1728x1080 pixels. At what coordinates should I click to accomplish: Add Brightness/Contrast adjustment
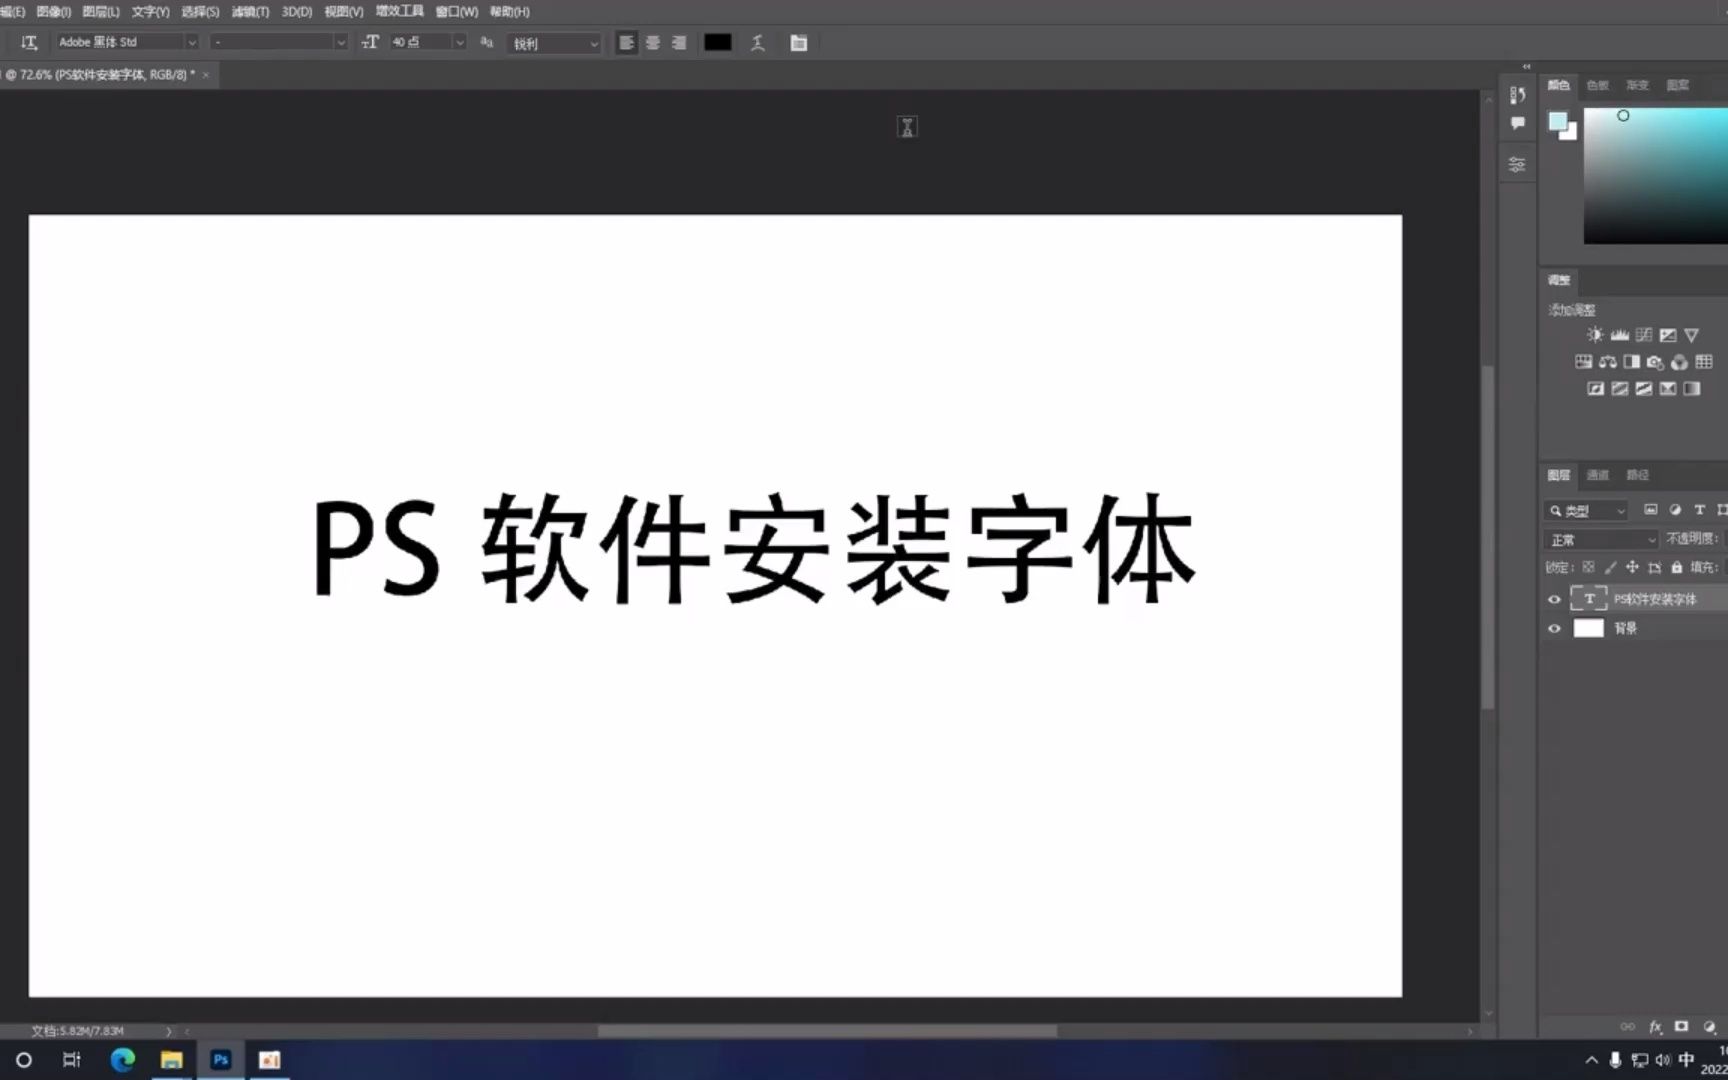(1595, 335)
